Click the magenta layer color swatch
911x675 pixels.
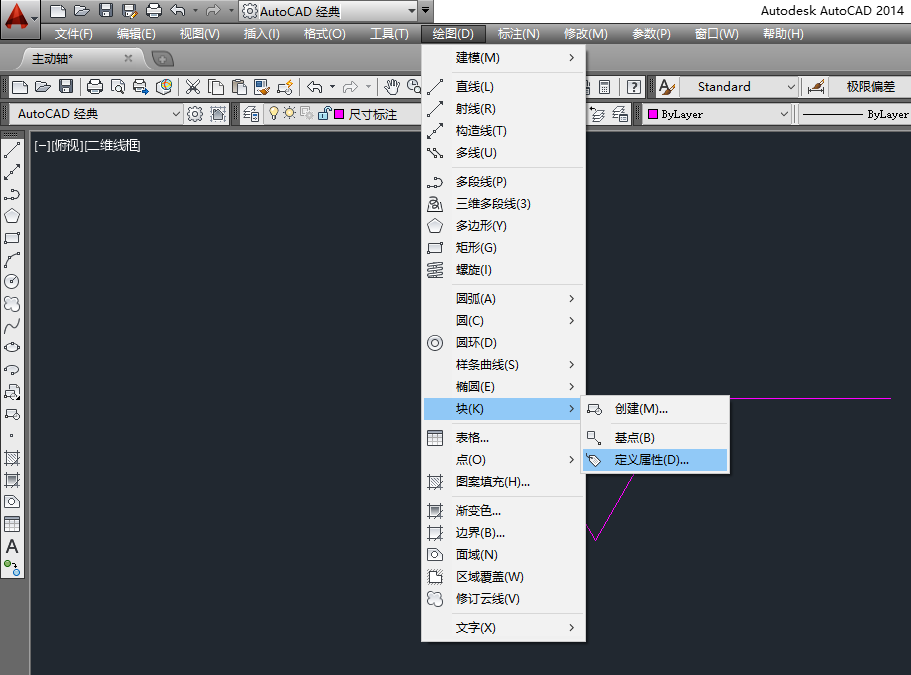click(339, 114)
